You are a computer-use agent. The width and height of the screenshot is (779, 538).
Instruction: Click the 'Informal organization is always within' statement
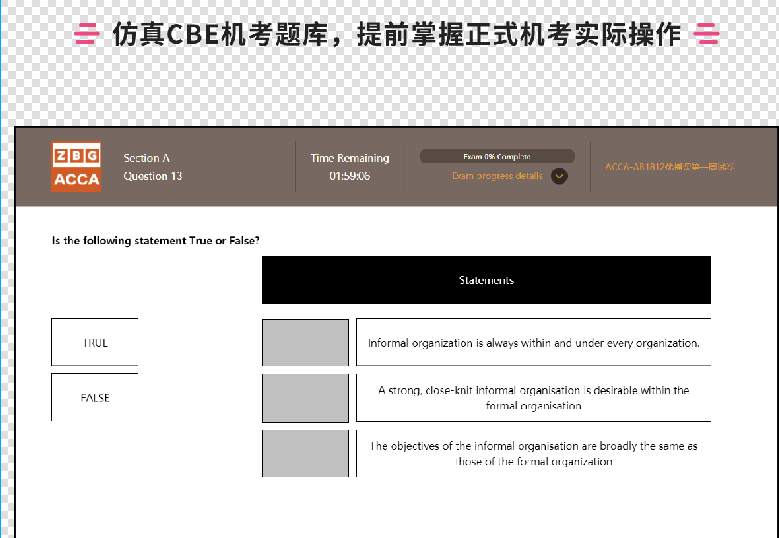pos(533,343)
